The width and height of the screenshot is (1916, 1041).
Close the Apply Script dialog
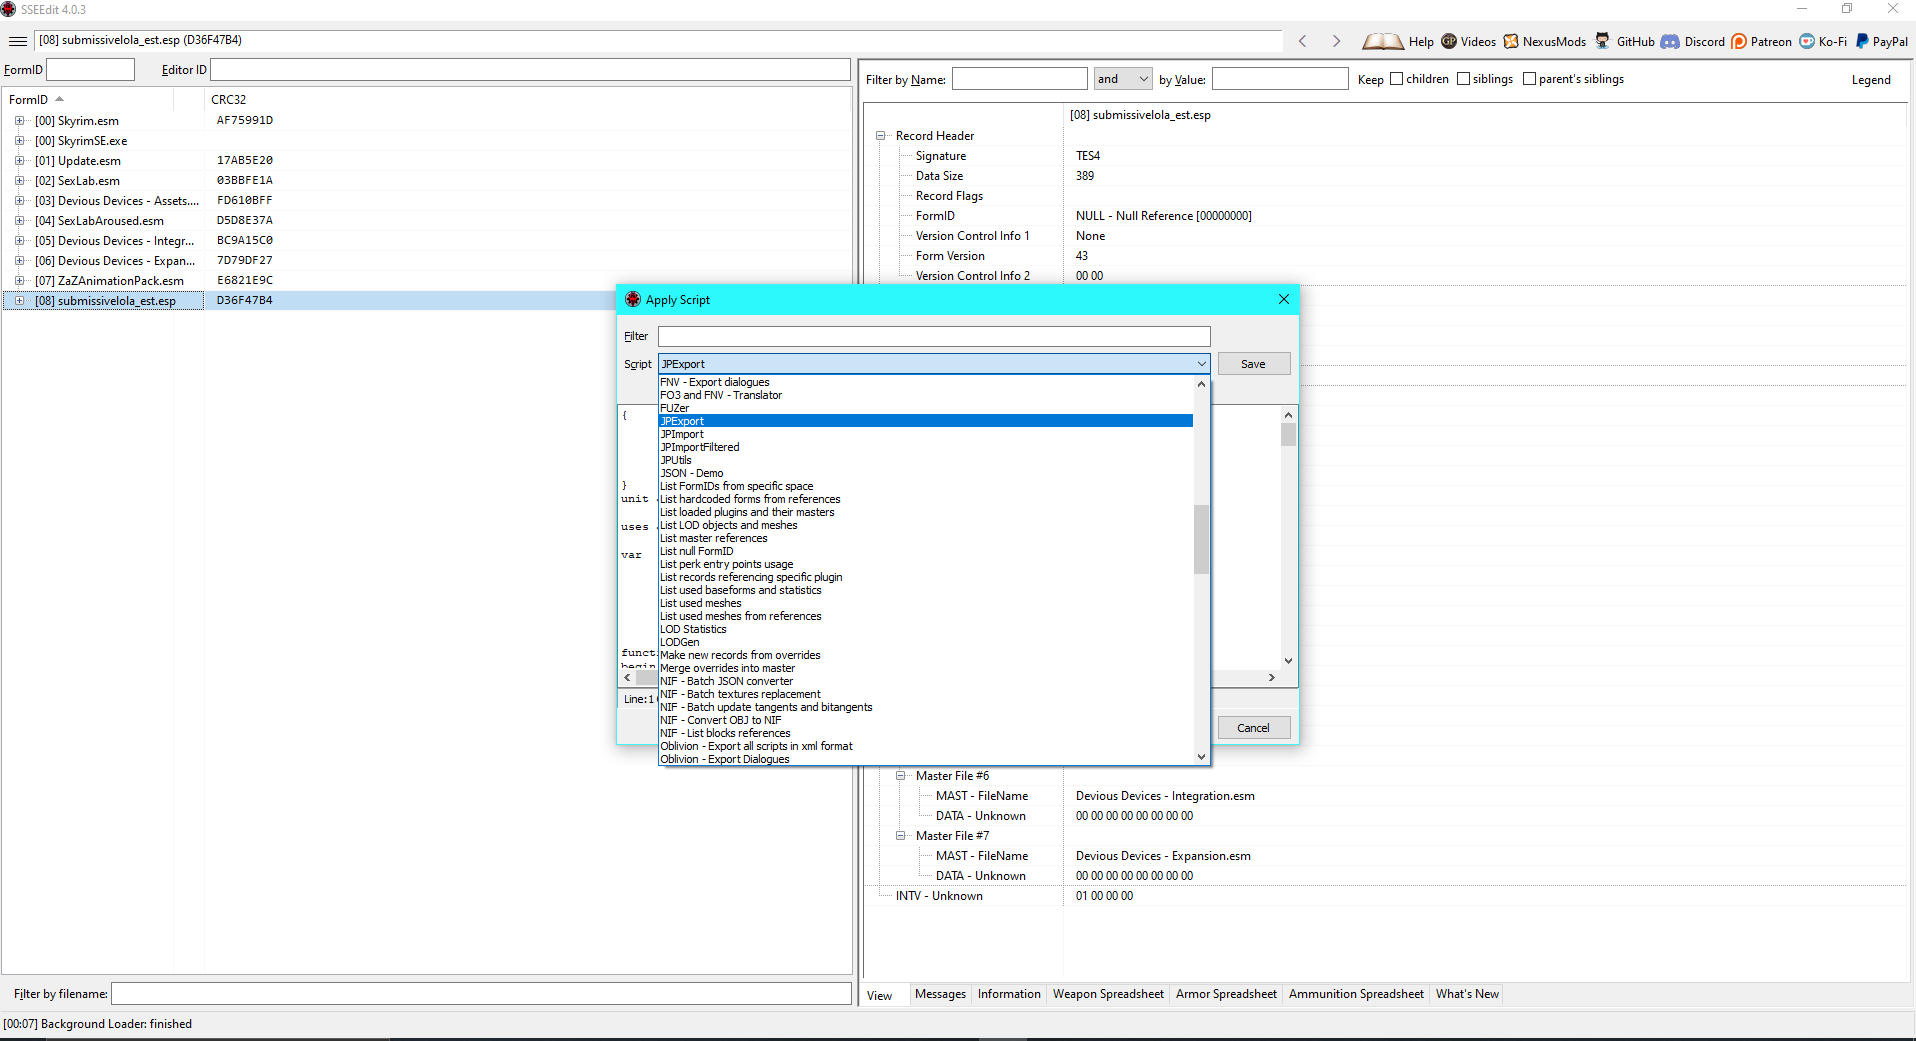[x=1284, y=299]
